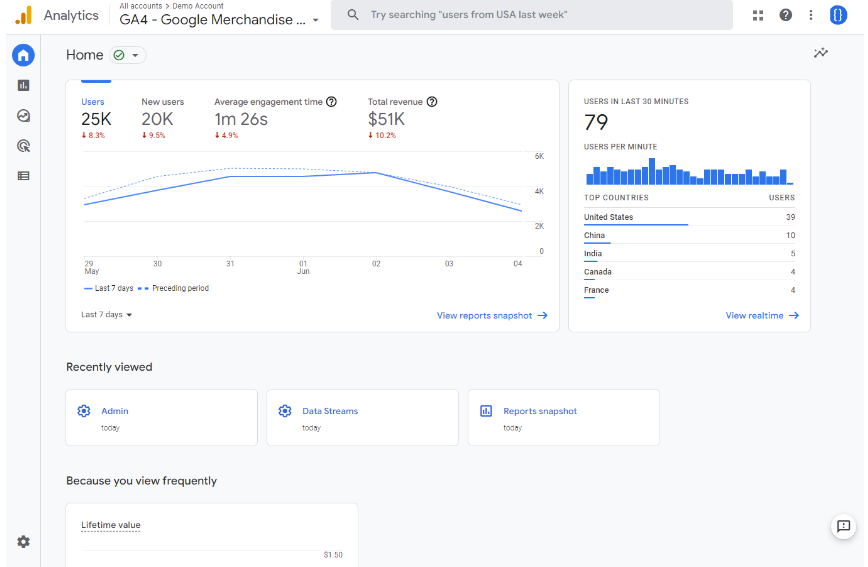Click the China country row
The image size is (868, 567).
click(x=689, y=235)
